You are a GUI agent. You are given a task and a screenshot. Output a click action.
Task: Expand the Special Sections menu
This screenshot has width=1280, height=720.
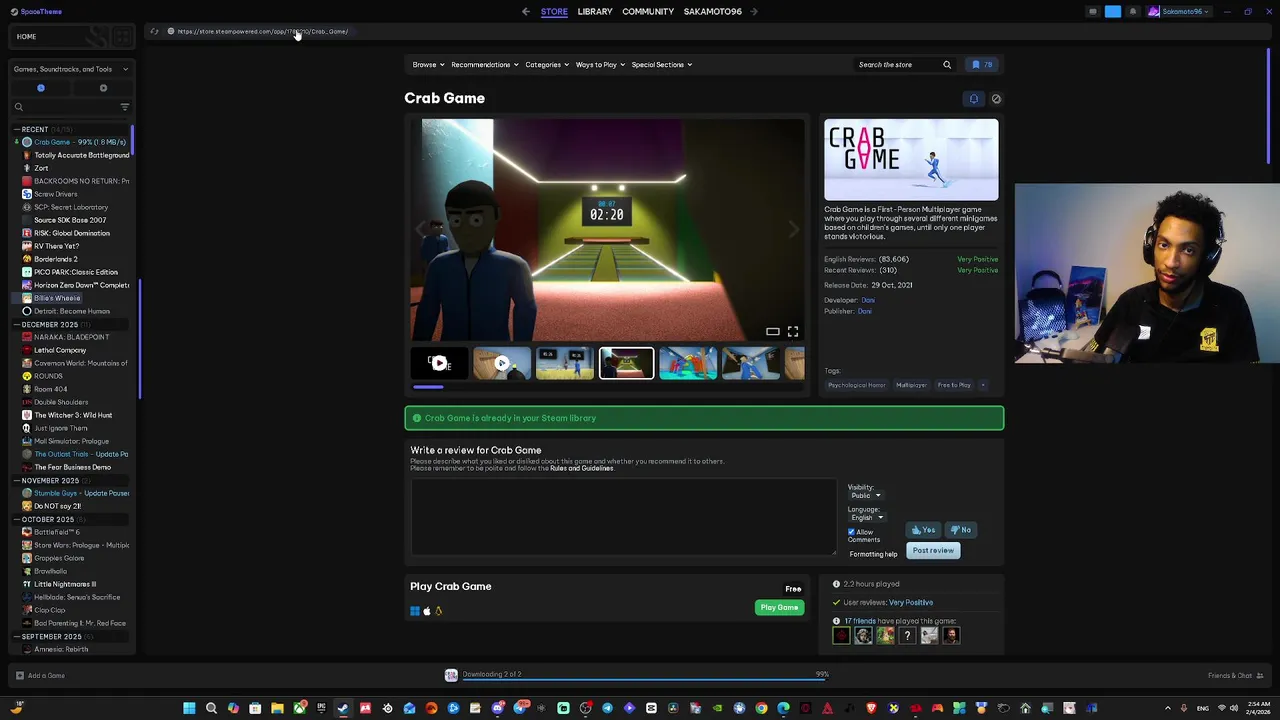coord(661,65)
